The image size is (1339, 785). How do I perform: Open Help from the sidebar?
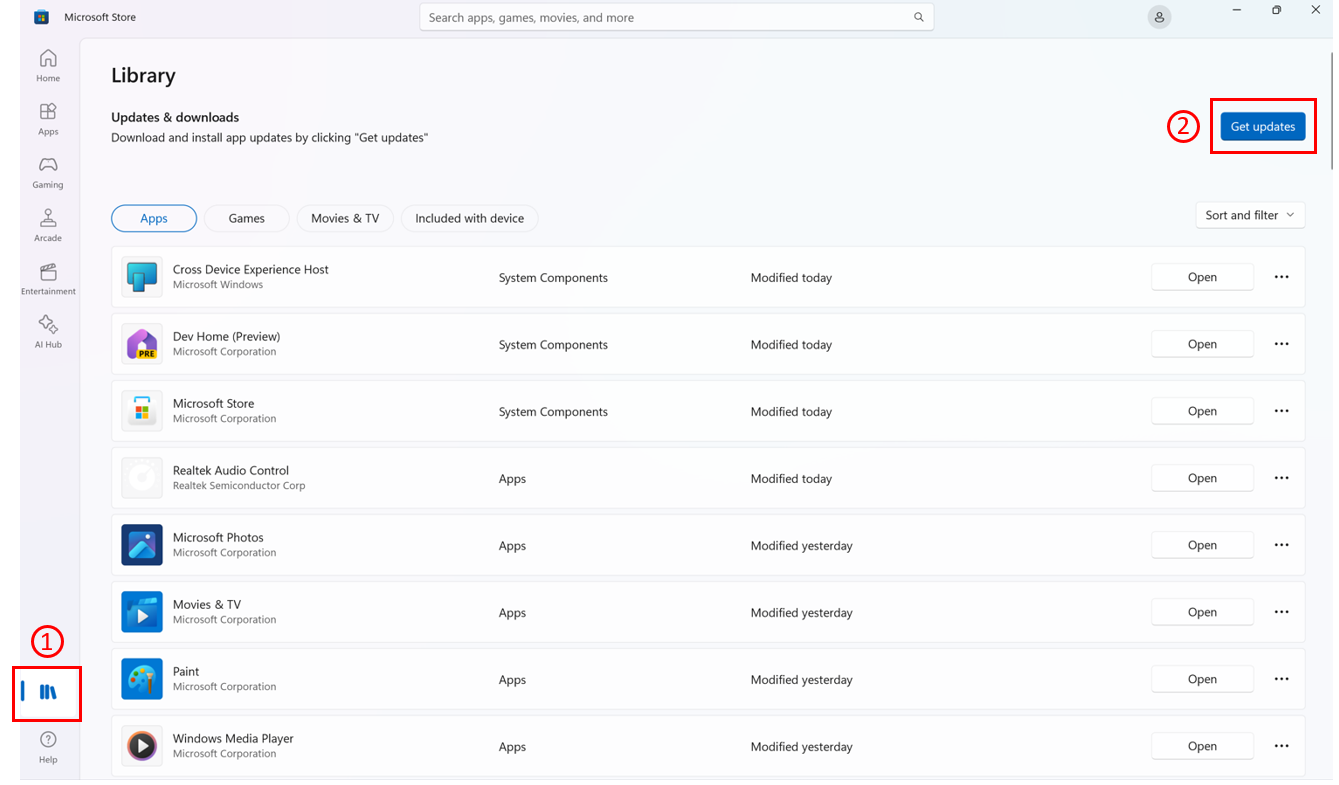[x=48, y=746]
